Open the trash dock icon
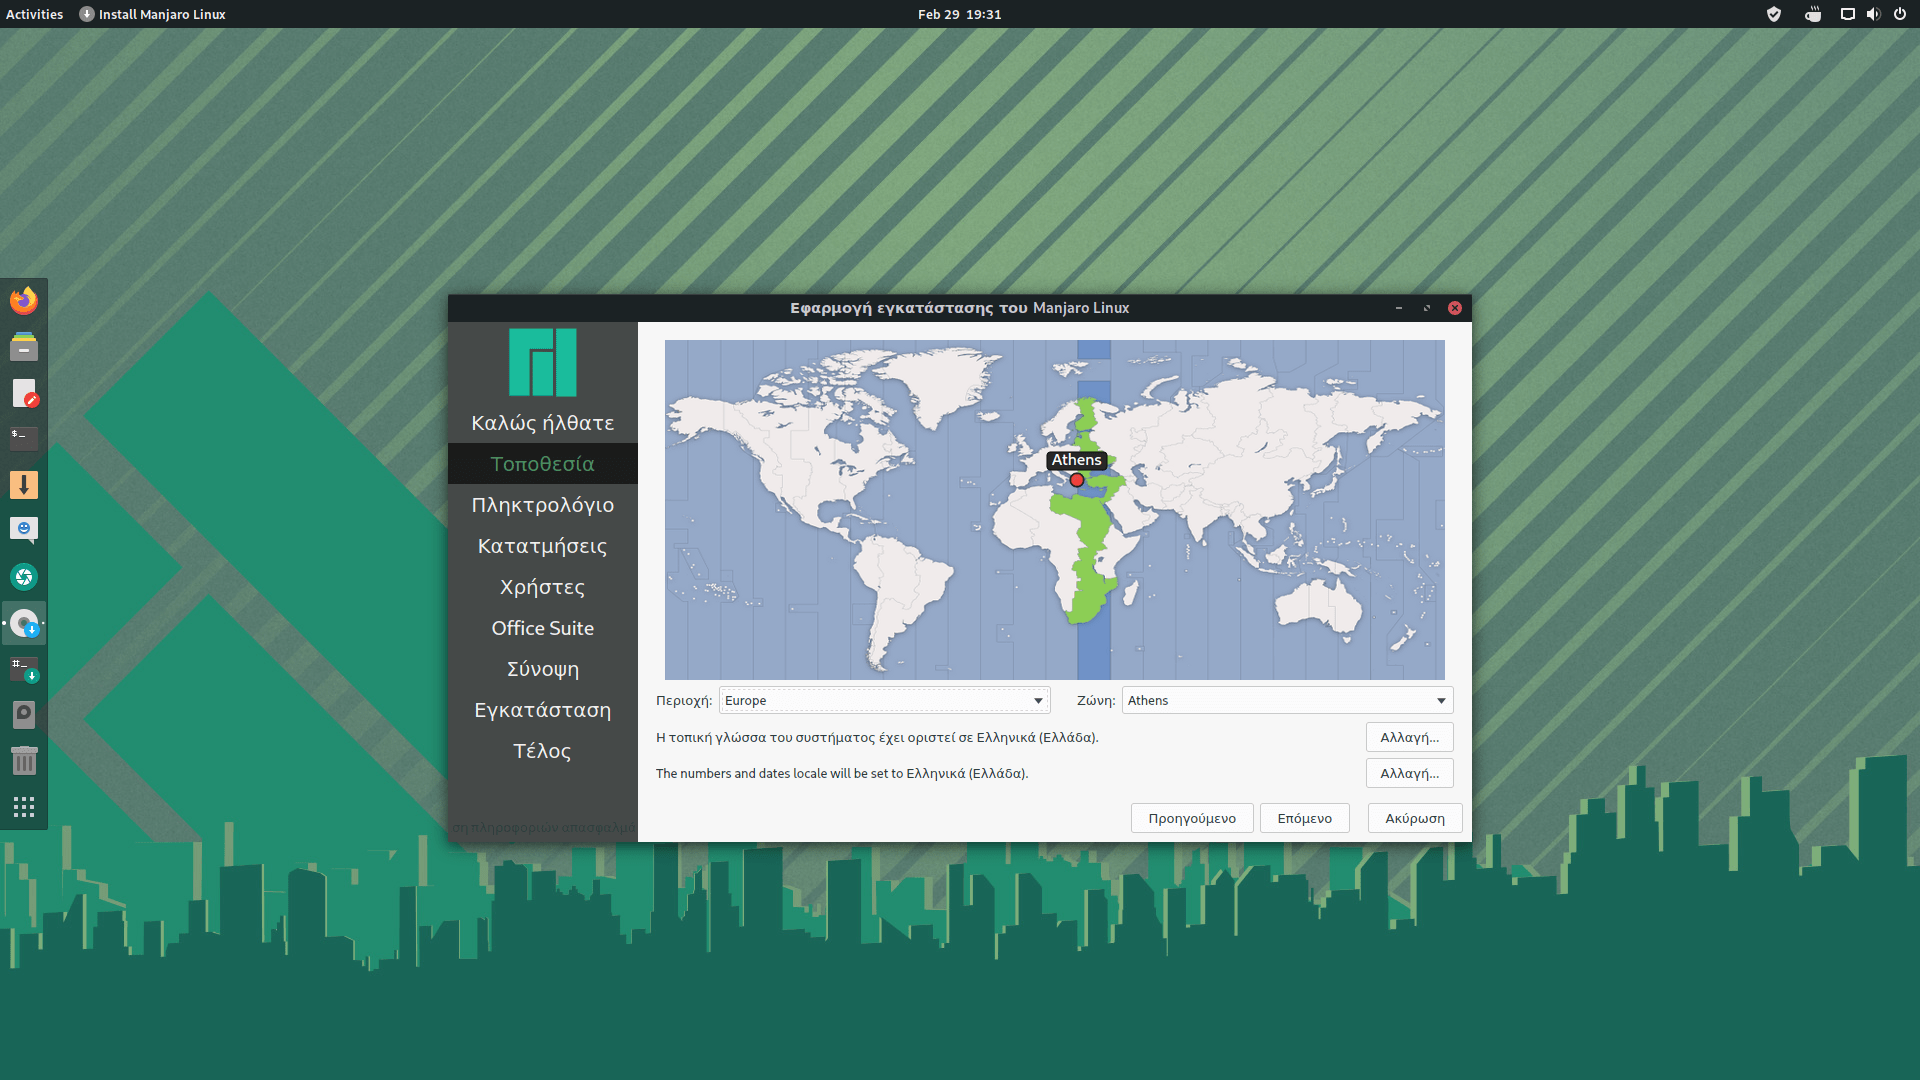Screen dimensions: 1920x1080 pyautogui.click(x=24, y=761)
